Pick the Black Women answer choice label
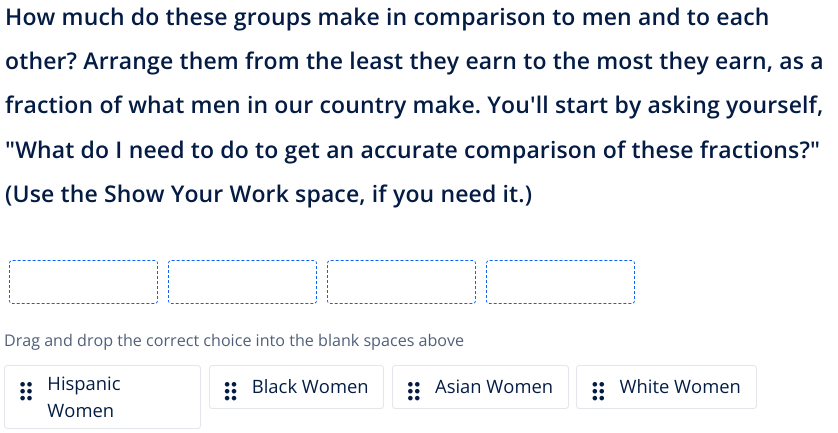 pos(309,387)
